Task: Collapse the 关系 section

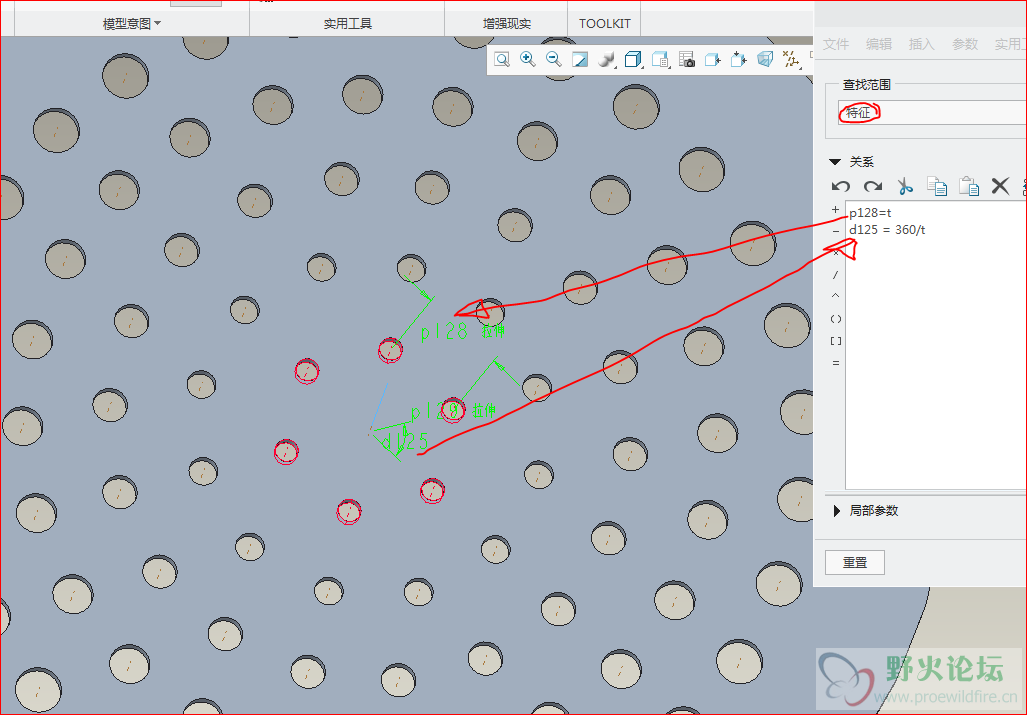Action: coord(834,162)
